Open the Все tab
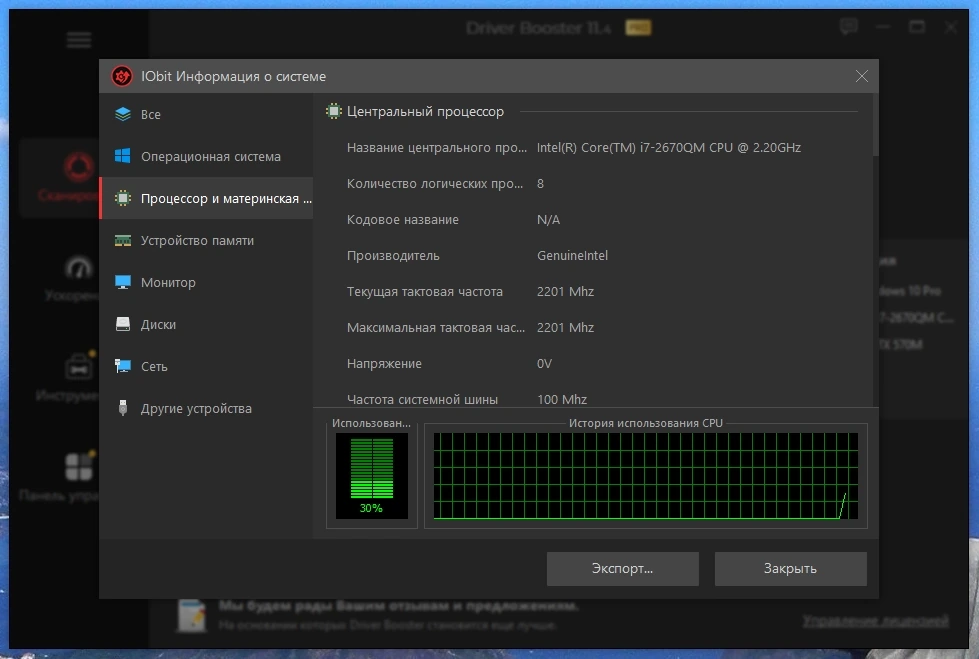 click(206, 114)
